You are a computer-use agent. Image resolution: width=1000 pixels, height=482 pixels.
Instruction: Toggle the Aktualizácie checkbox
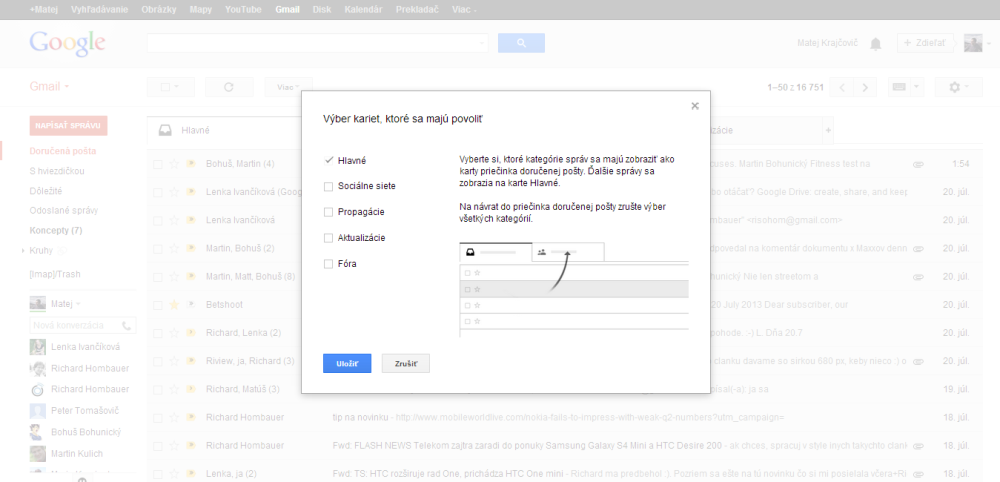(x=329, y=238)
